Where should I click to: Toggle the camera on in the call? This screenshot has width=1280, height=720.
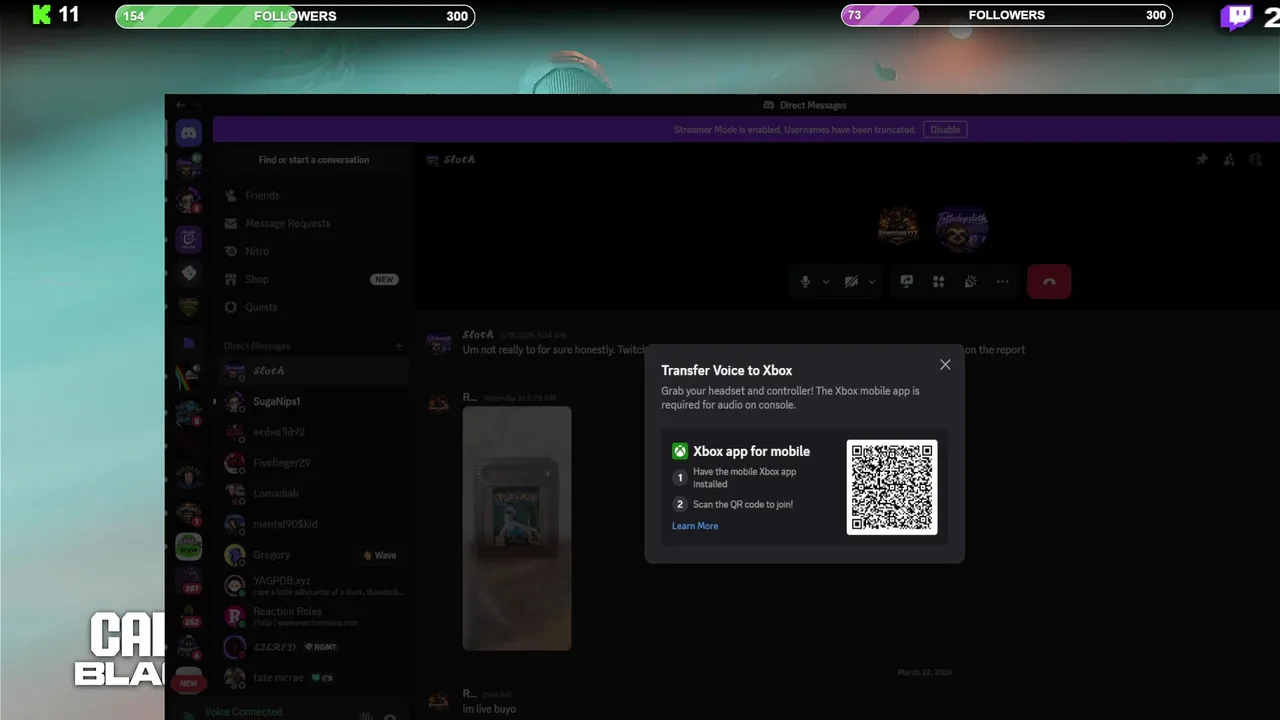[x=851, y=282]
